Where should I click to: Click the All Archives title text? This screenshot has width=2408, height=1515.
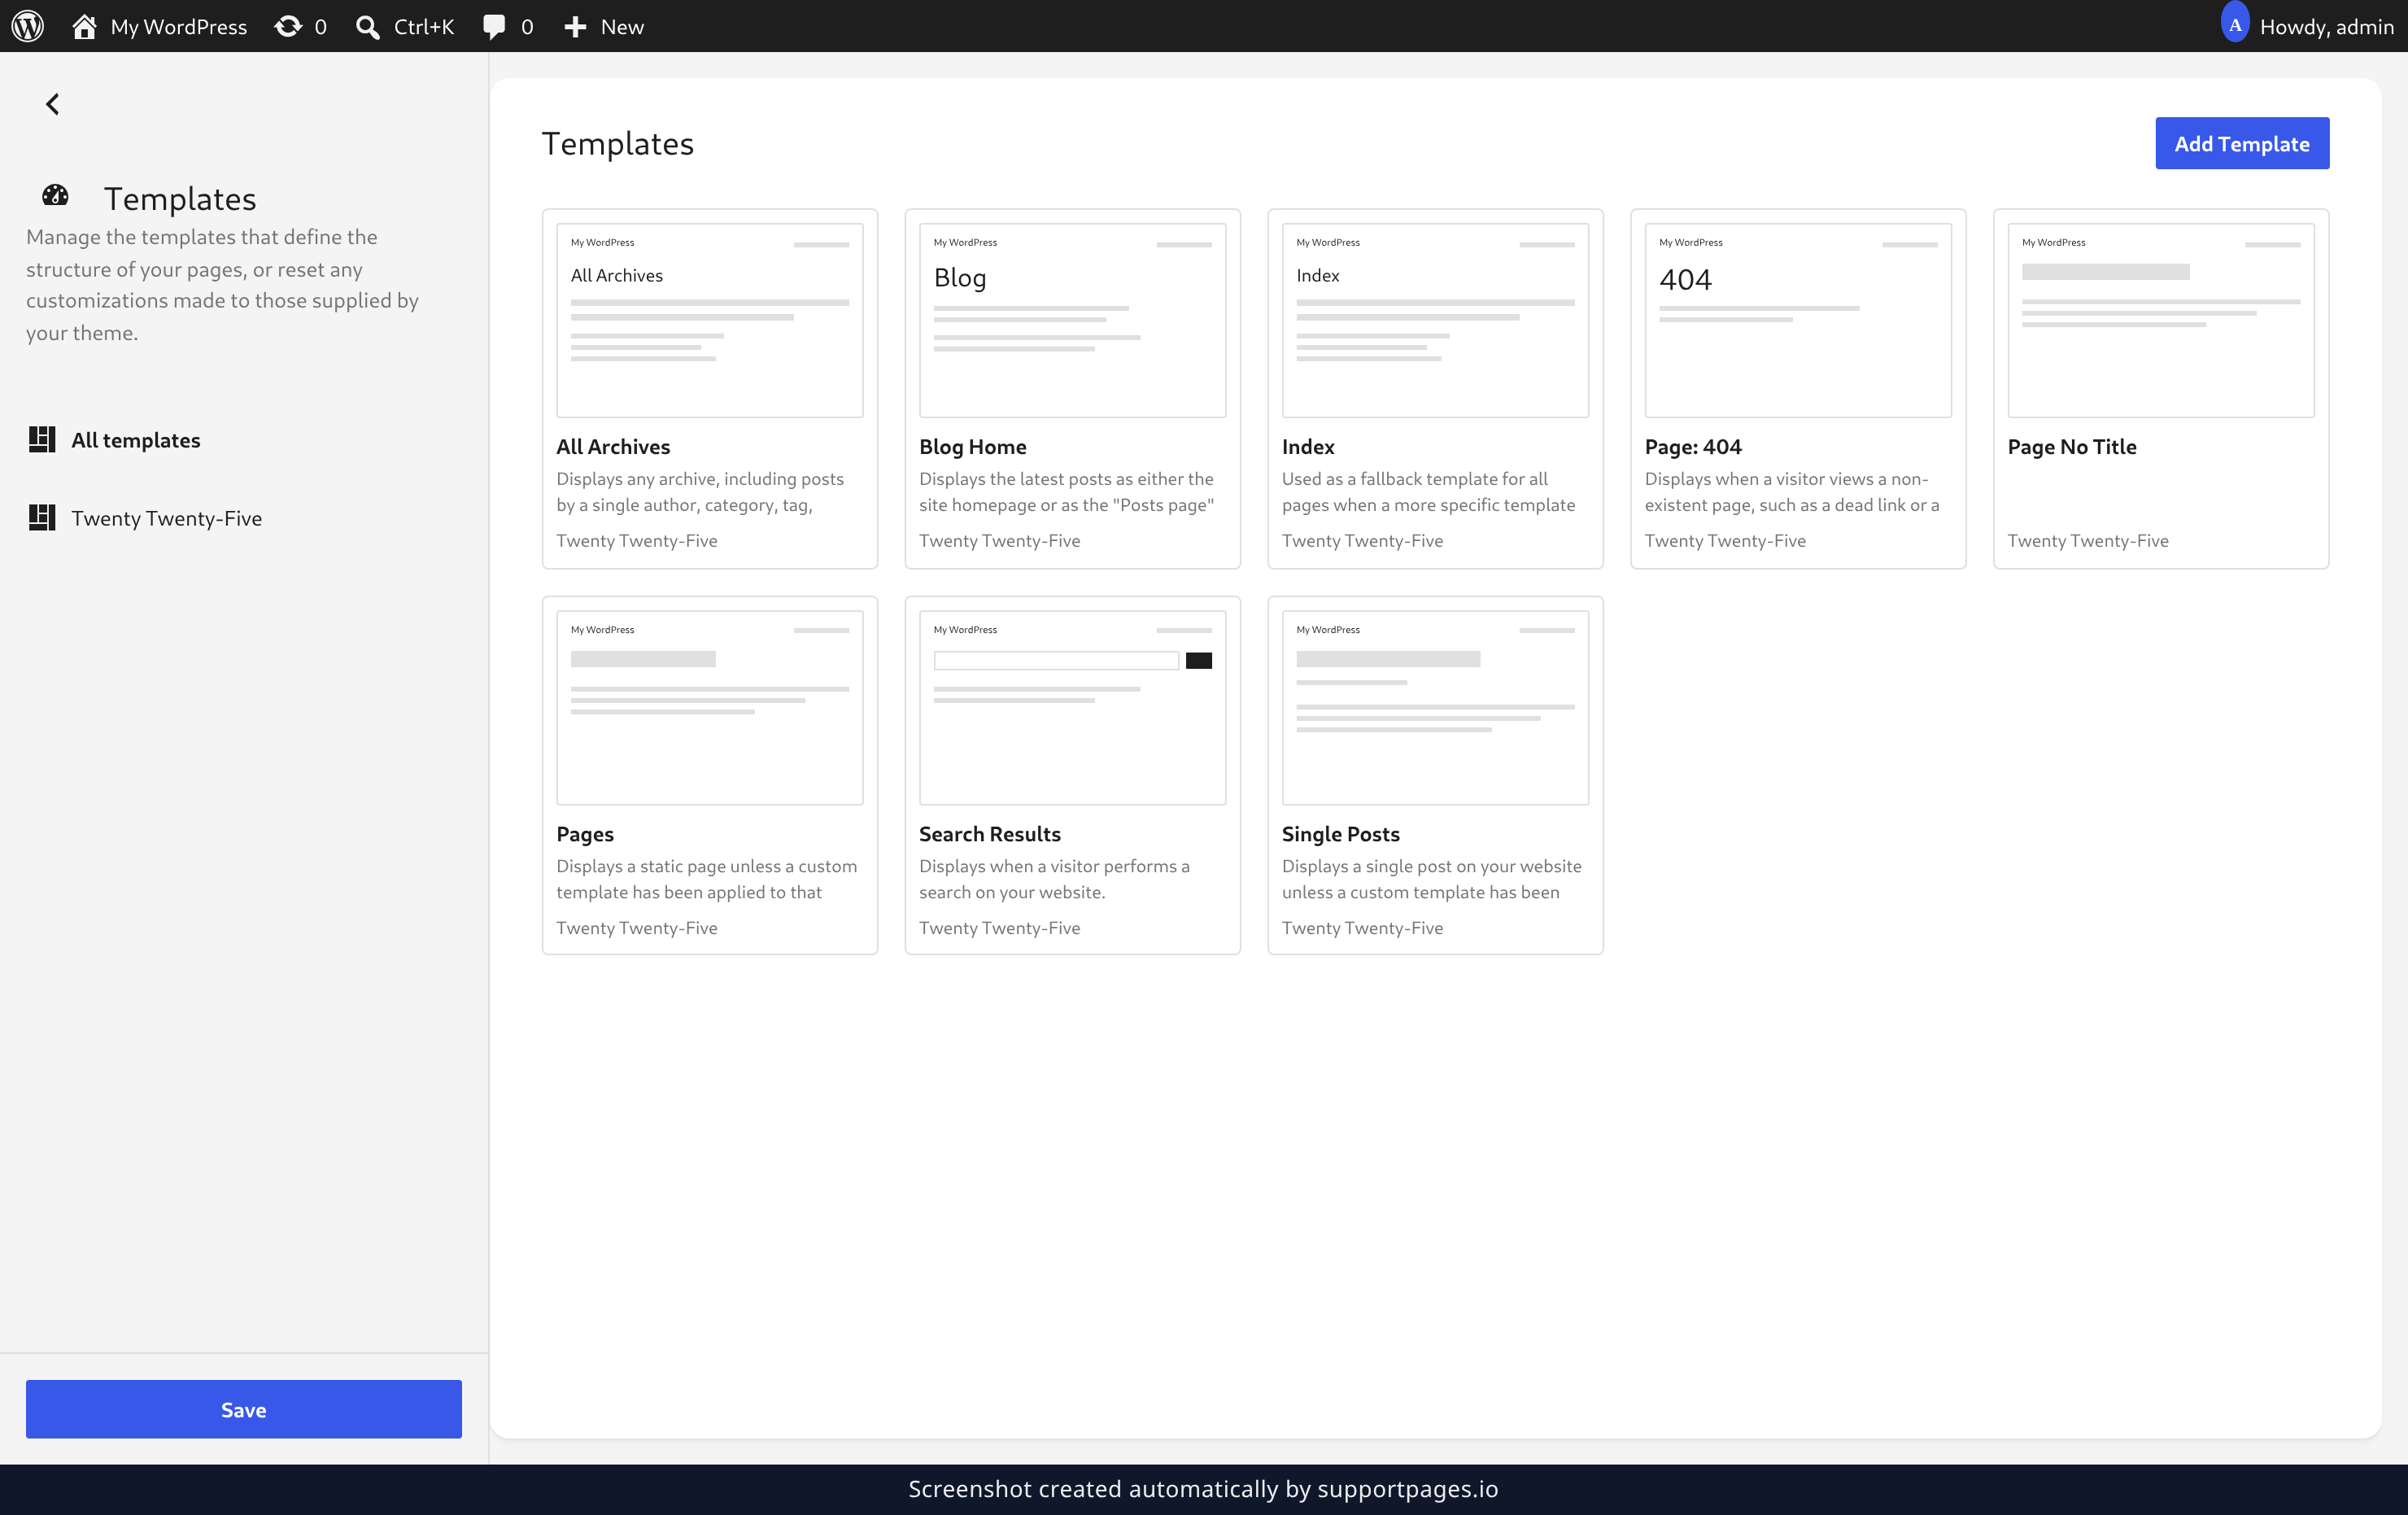(x=613, y=446)
